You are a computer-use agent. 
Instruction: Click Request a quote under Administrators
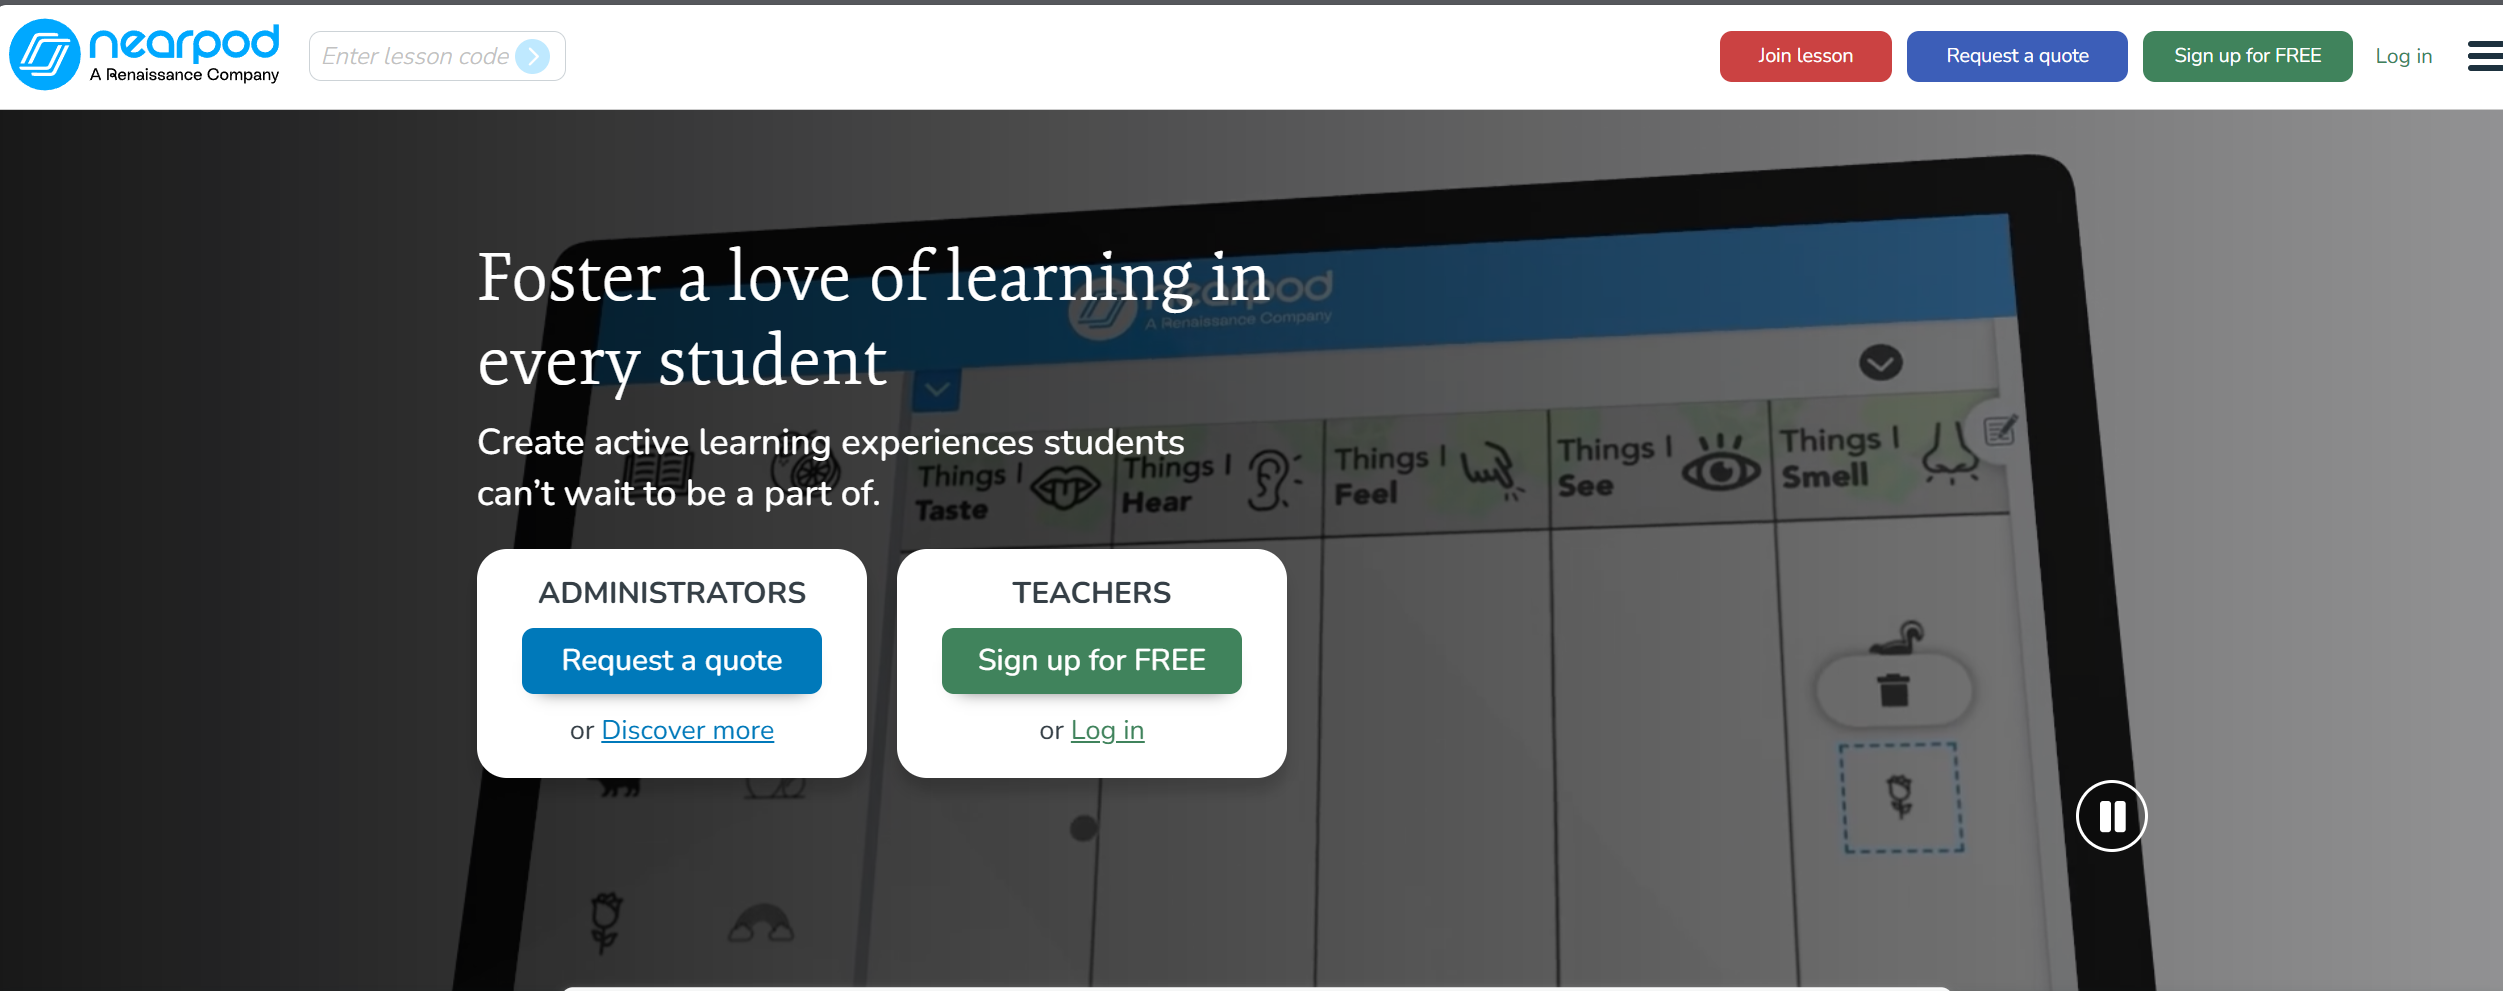[671, 660]
